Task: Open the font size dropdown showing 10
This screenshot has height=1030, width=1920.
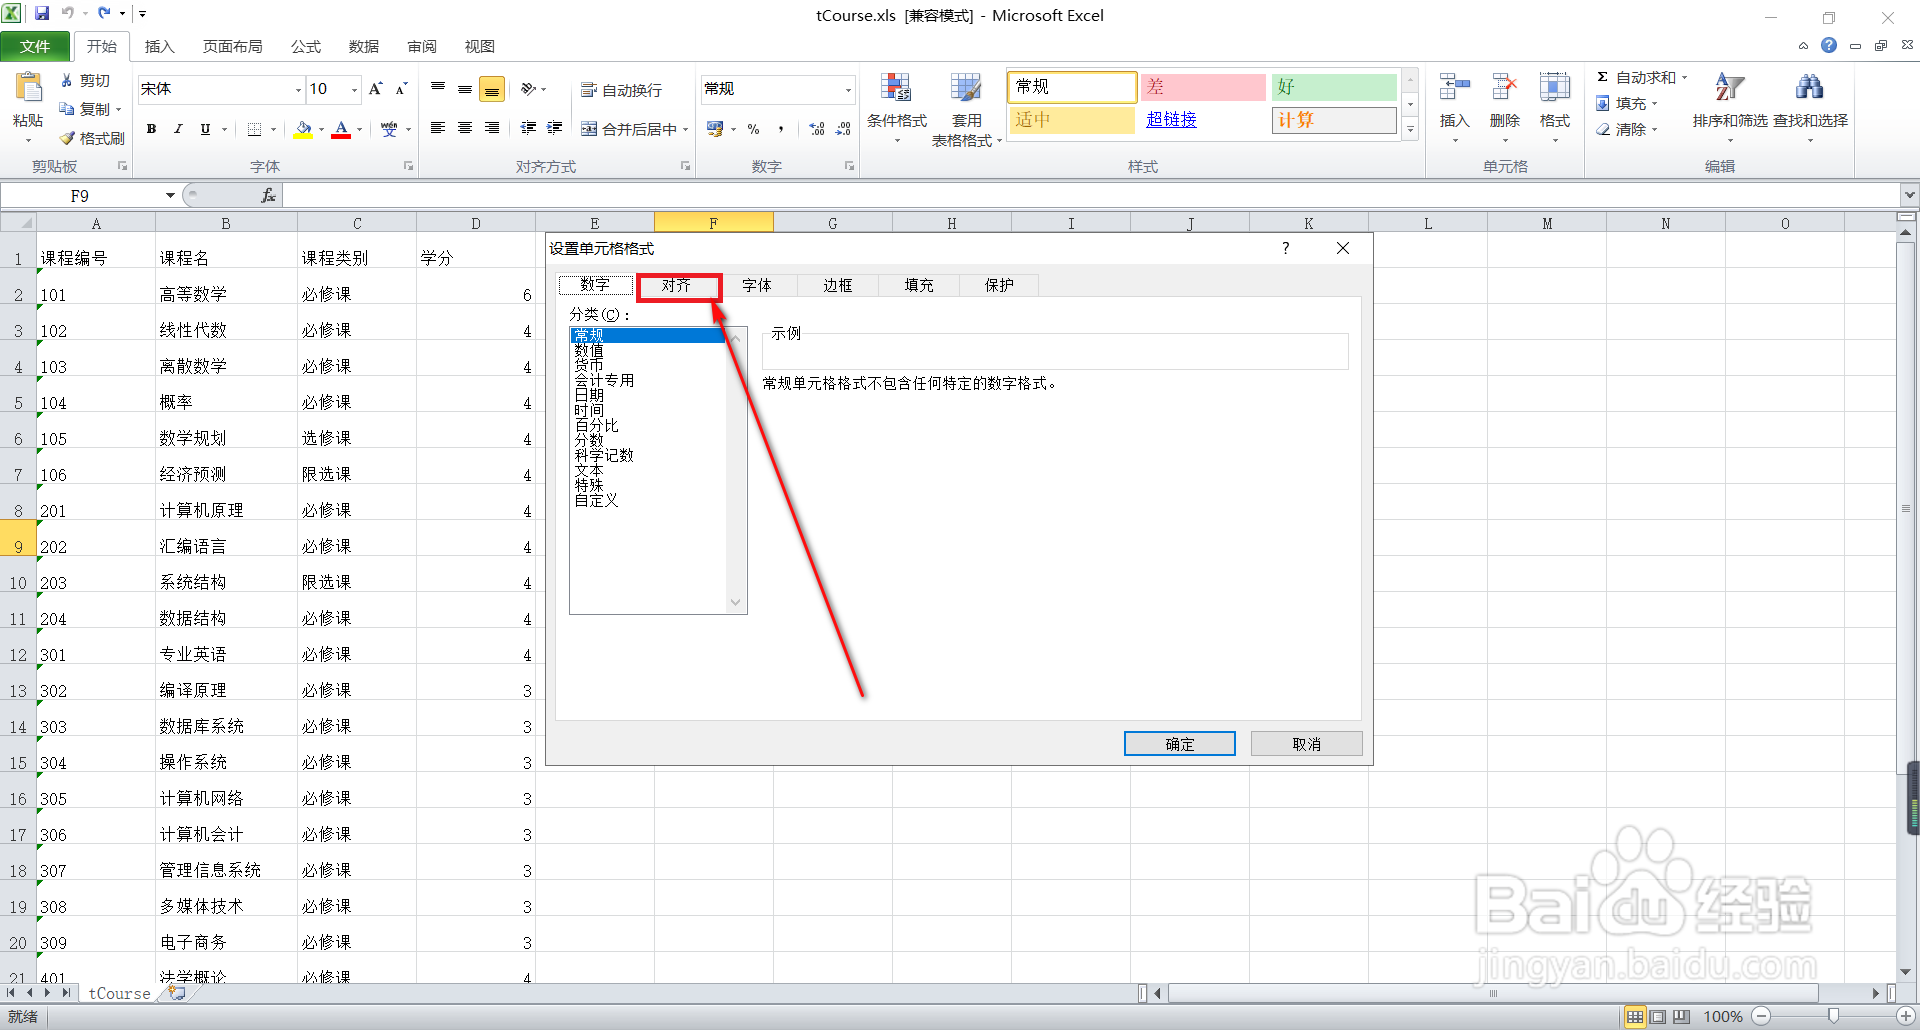Action: [354, 90]
